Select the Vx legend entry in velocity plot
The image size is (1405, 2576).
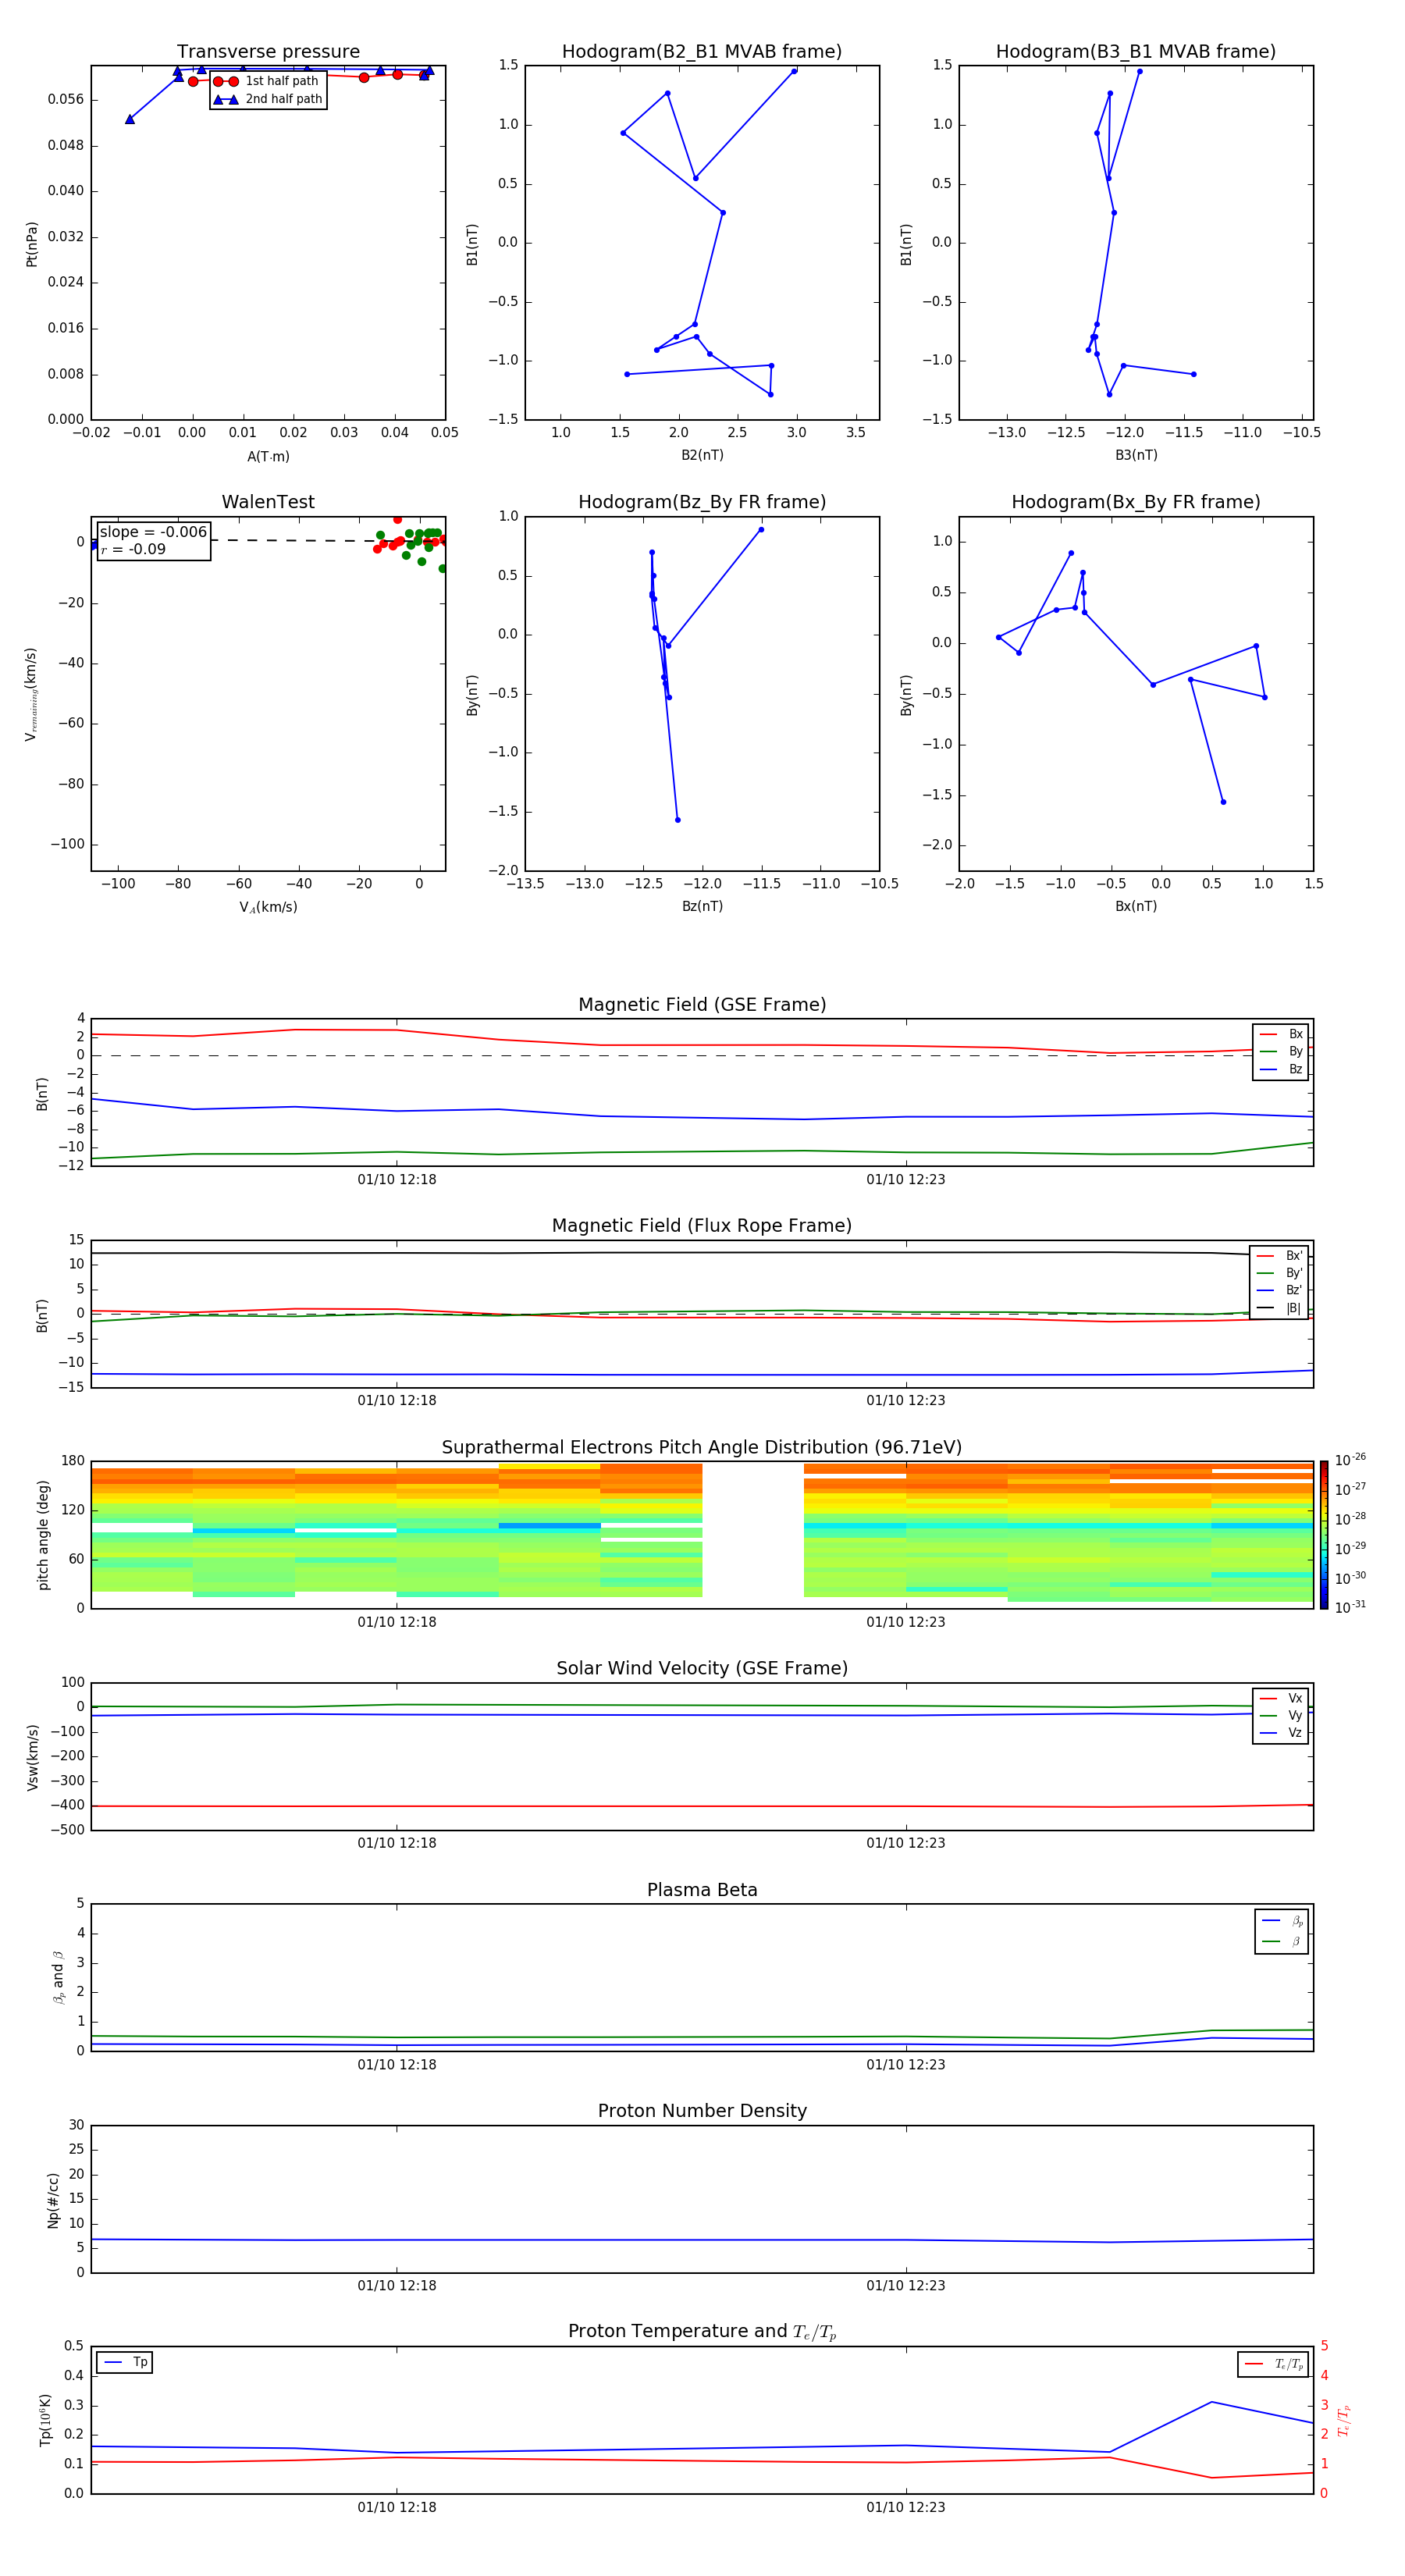click(x=1281, y=1698)
